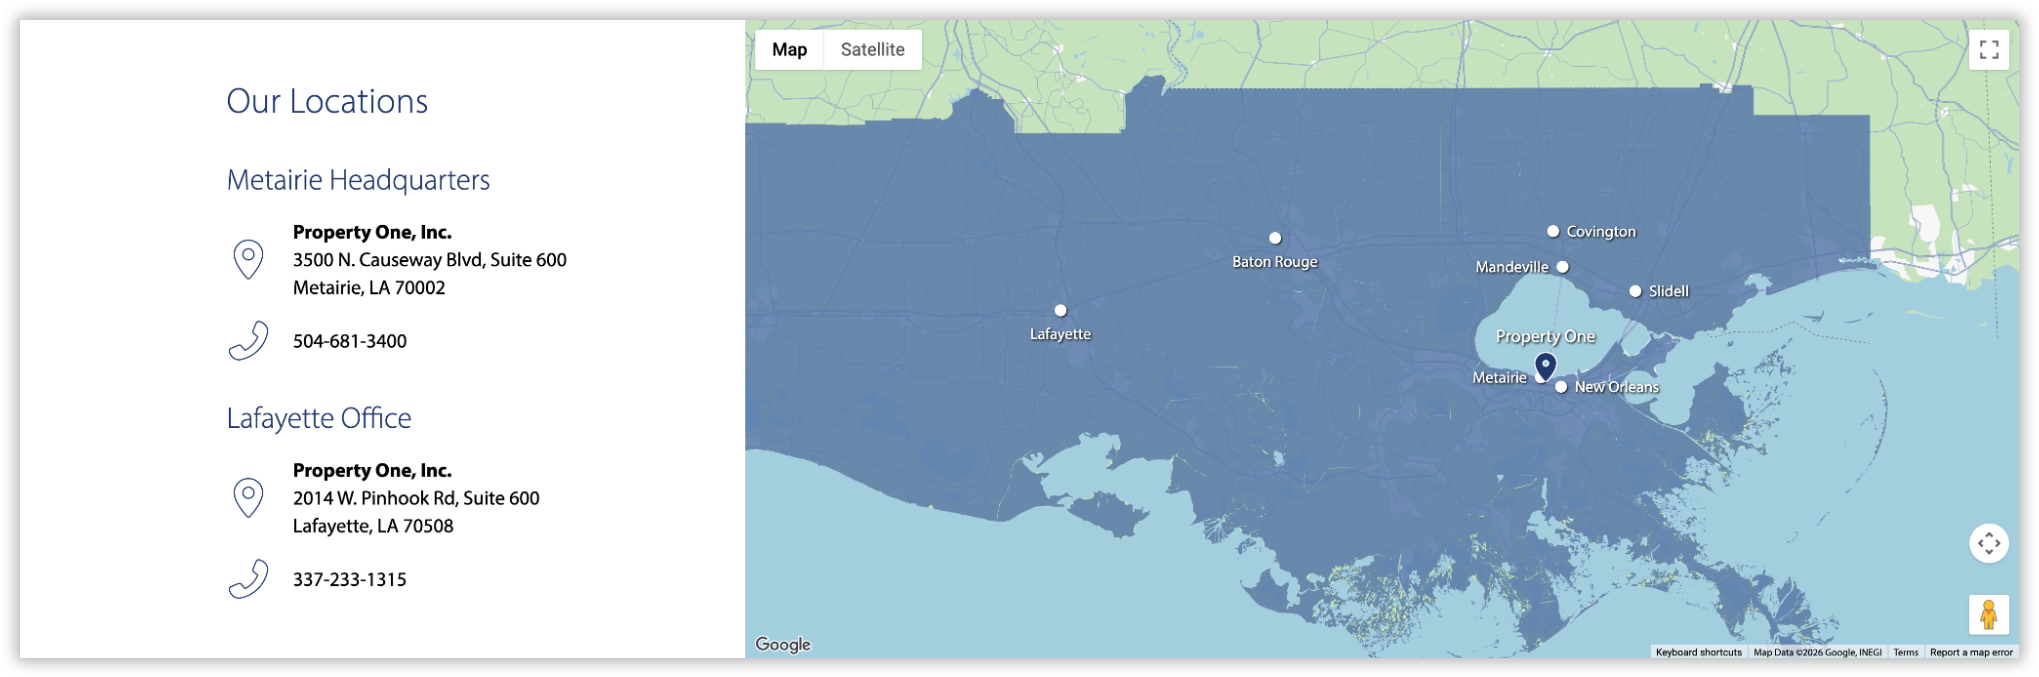Click the Lafayette Office location pin icon

click(x=248, y=497)
